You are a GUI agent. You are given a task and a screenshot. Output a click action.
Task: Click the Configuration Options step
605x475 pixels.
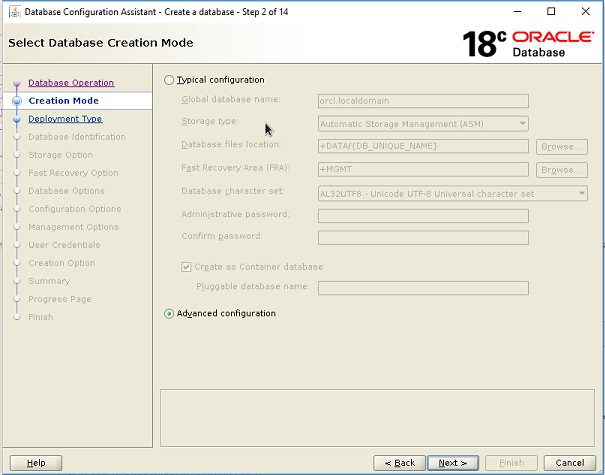pos(75,209)
